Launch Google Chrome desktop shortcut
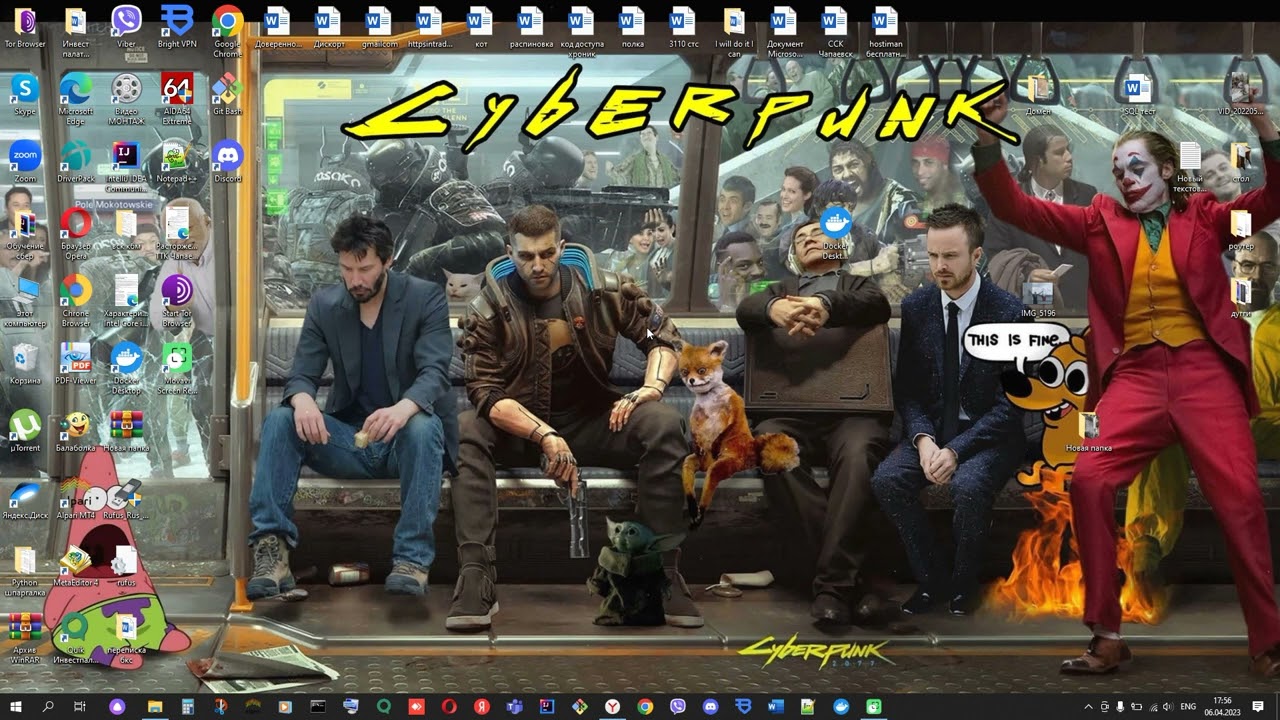1280x720 pixels. click(x=227, y=32)
